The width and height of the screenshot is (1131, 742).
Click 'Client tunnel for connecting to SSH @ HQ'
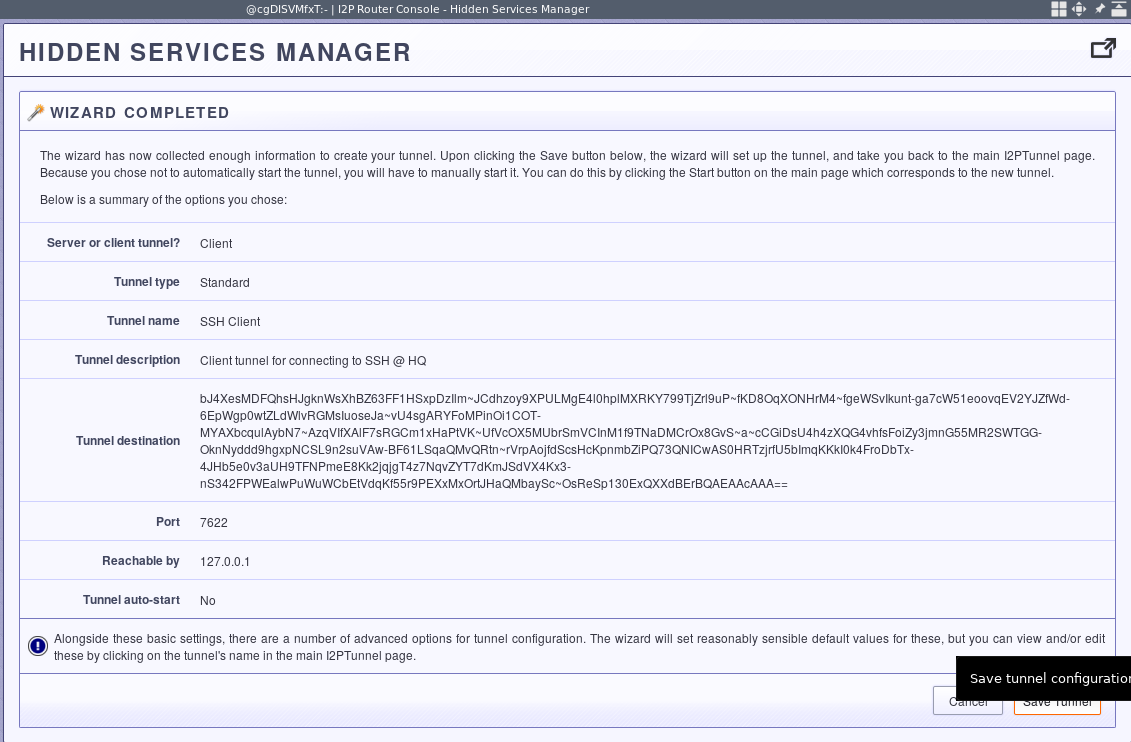[313, 361]
